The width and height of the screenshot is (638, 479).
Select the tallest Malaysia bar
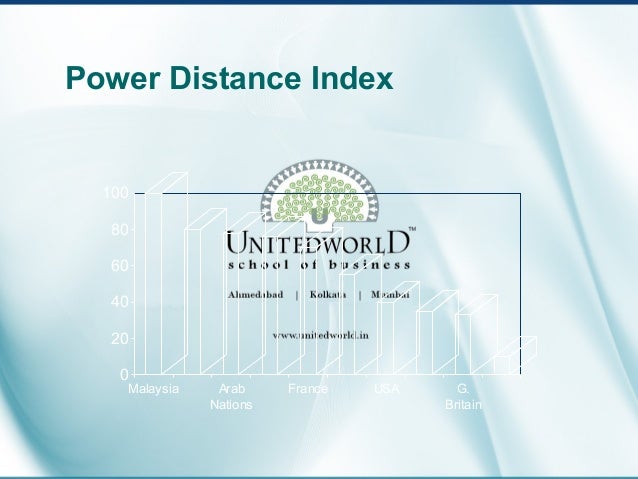tap(166, 273)
